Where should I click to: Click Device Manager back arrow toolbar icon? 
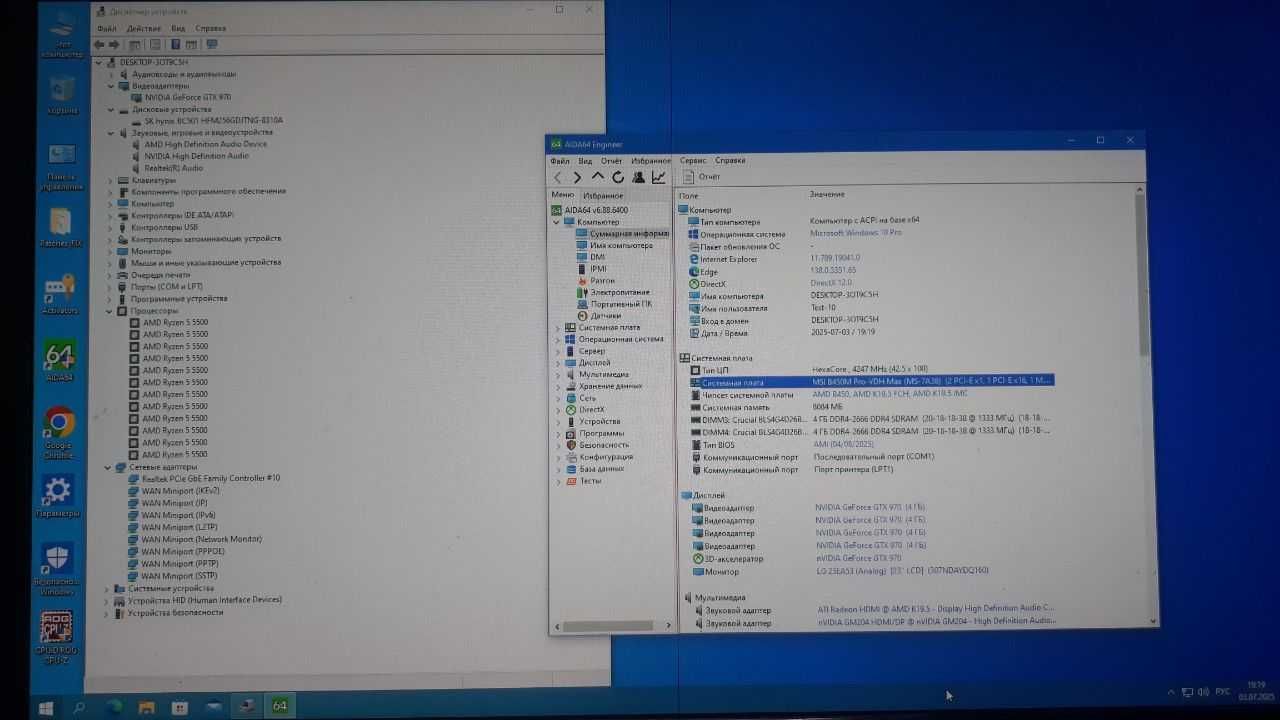pyautogui.click(x=98, y=45)
